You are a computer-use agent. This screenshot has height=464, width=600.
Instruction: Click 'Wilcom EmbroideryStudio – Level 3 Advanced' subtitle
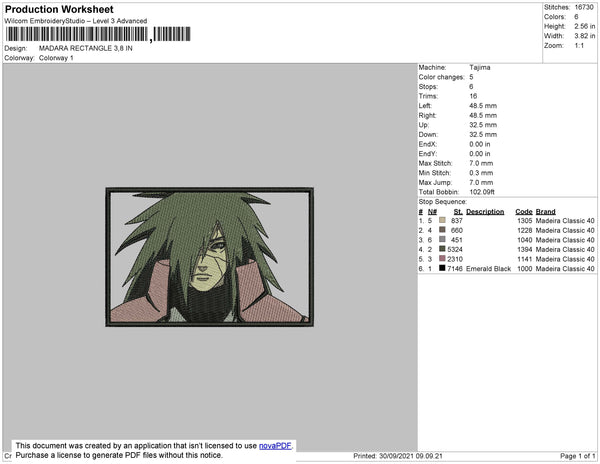76,21
